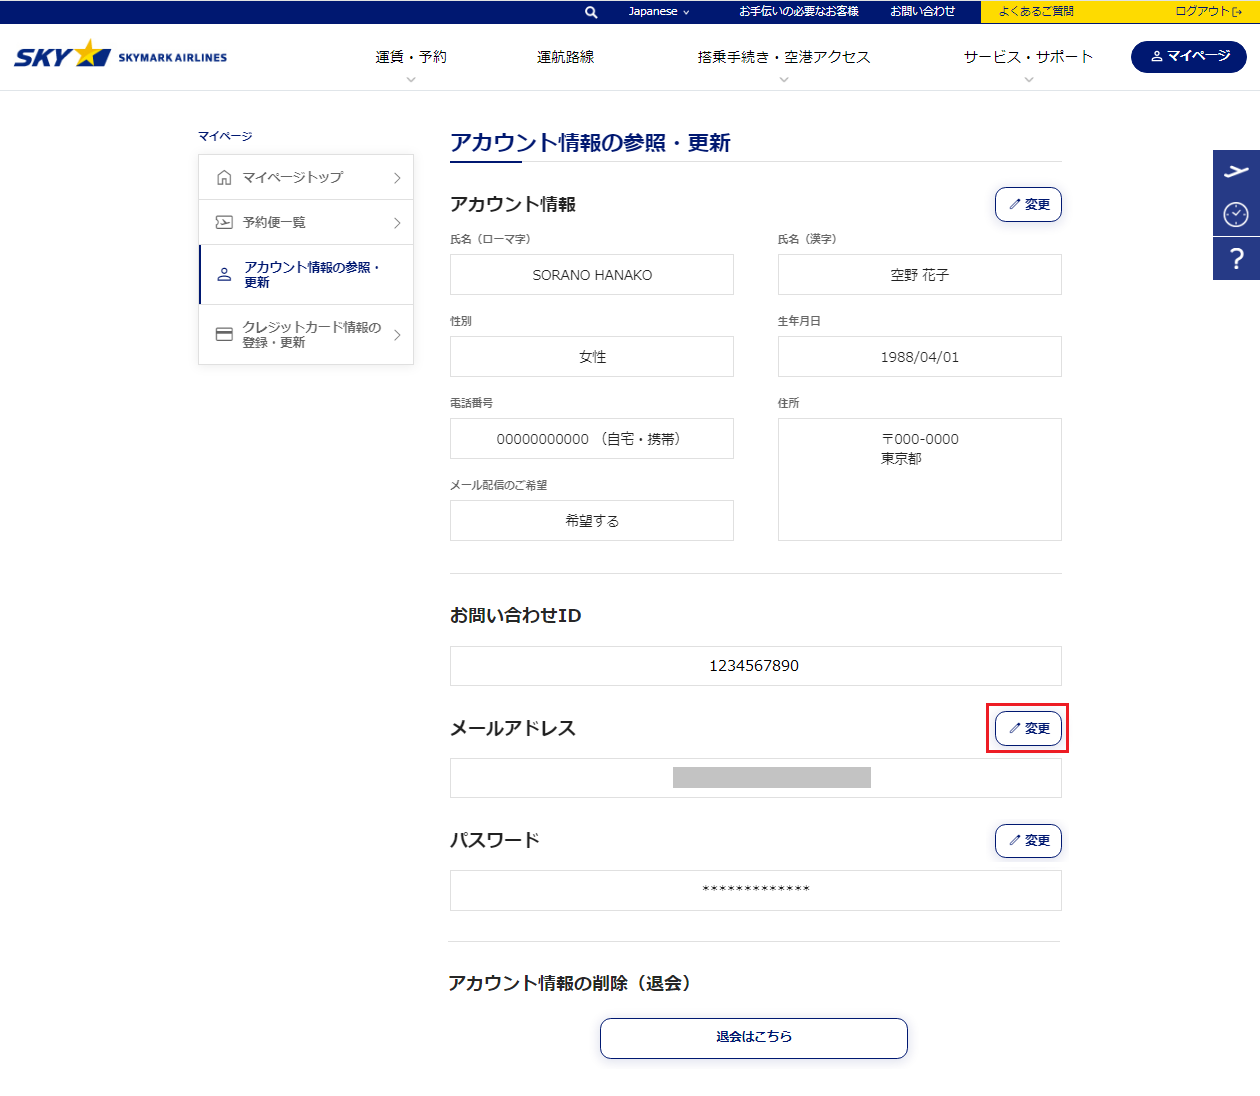Screen dimensions: 1260x1096
Task: Click the ticket icon beside 予約便一覧
Action: tap(224, 223)
